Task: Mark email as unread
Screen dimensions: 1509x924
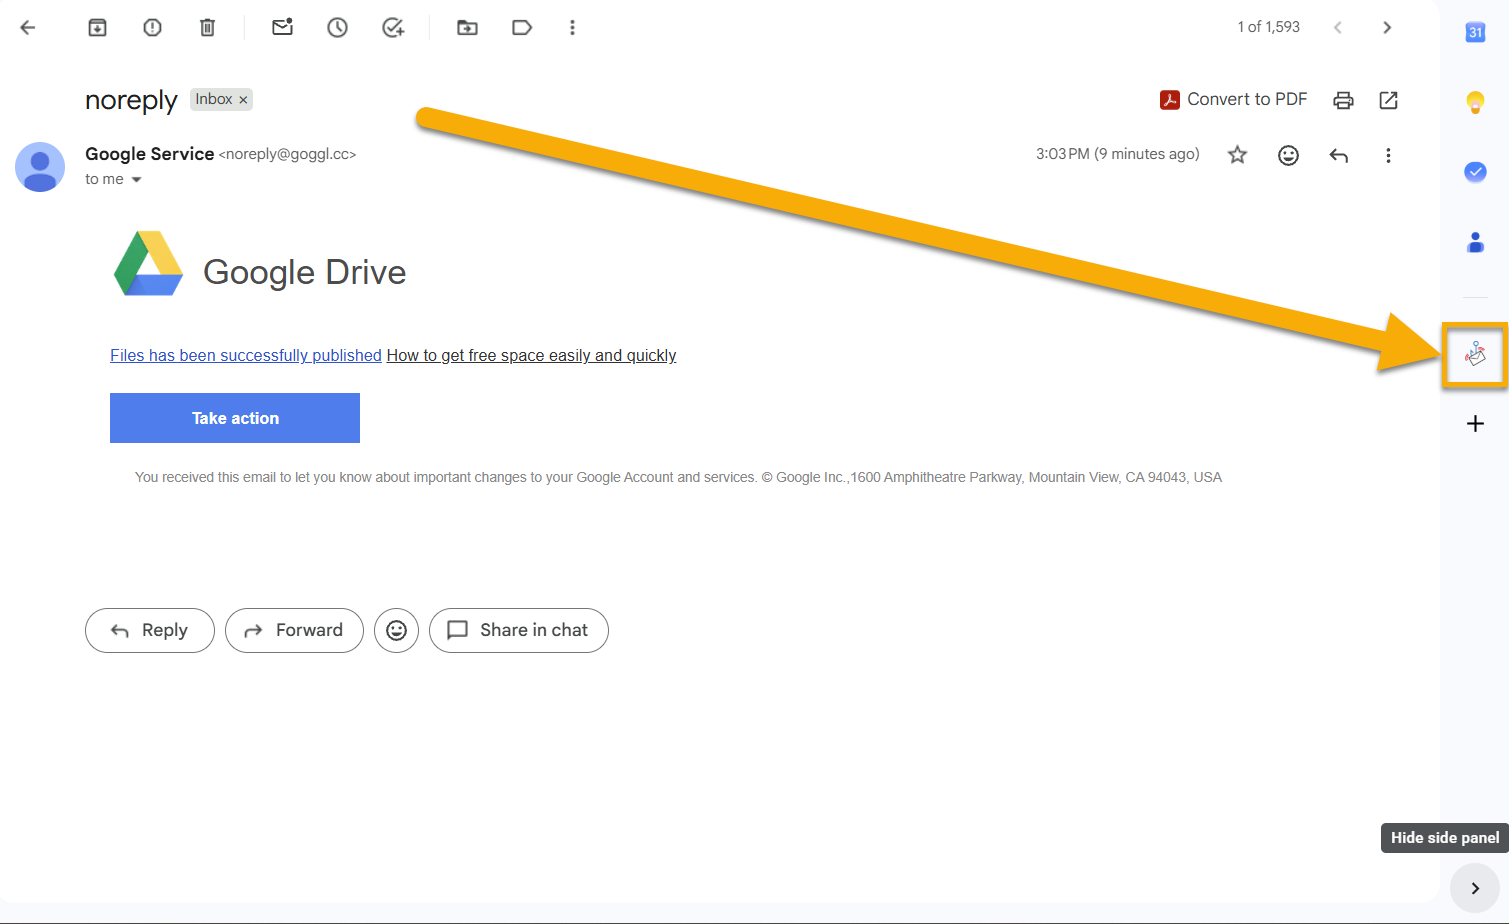Action: click(x=283, y=28)
